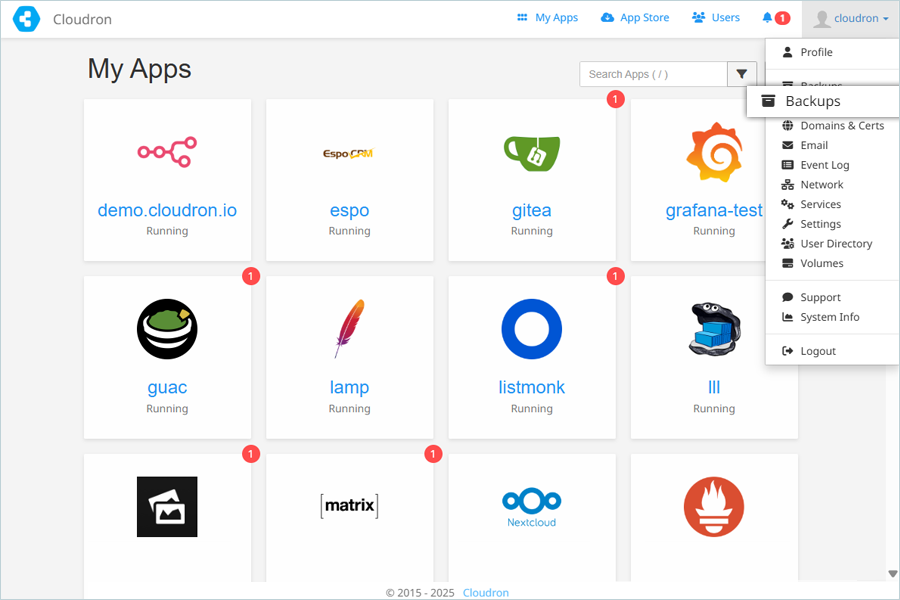This screenshot has width=900, height=600.
Task: Click the red update badge on listmonk
Action: [x=615, y=276]
